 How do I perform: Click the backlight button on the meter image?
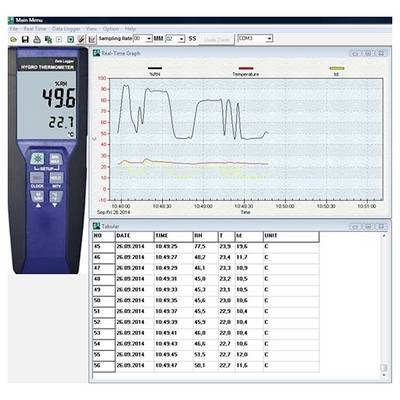pyautogui.click(x=38, y=159)
